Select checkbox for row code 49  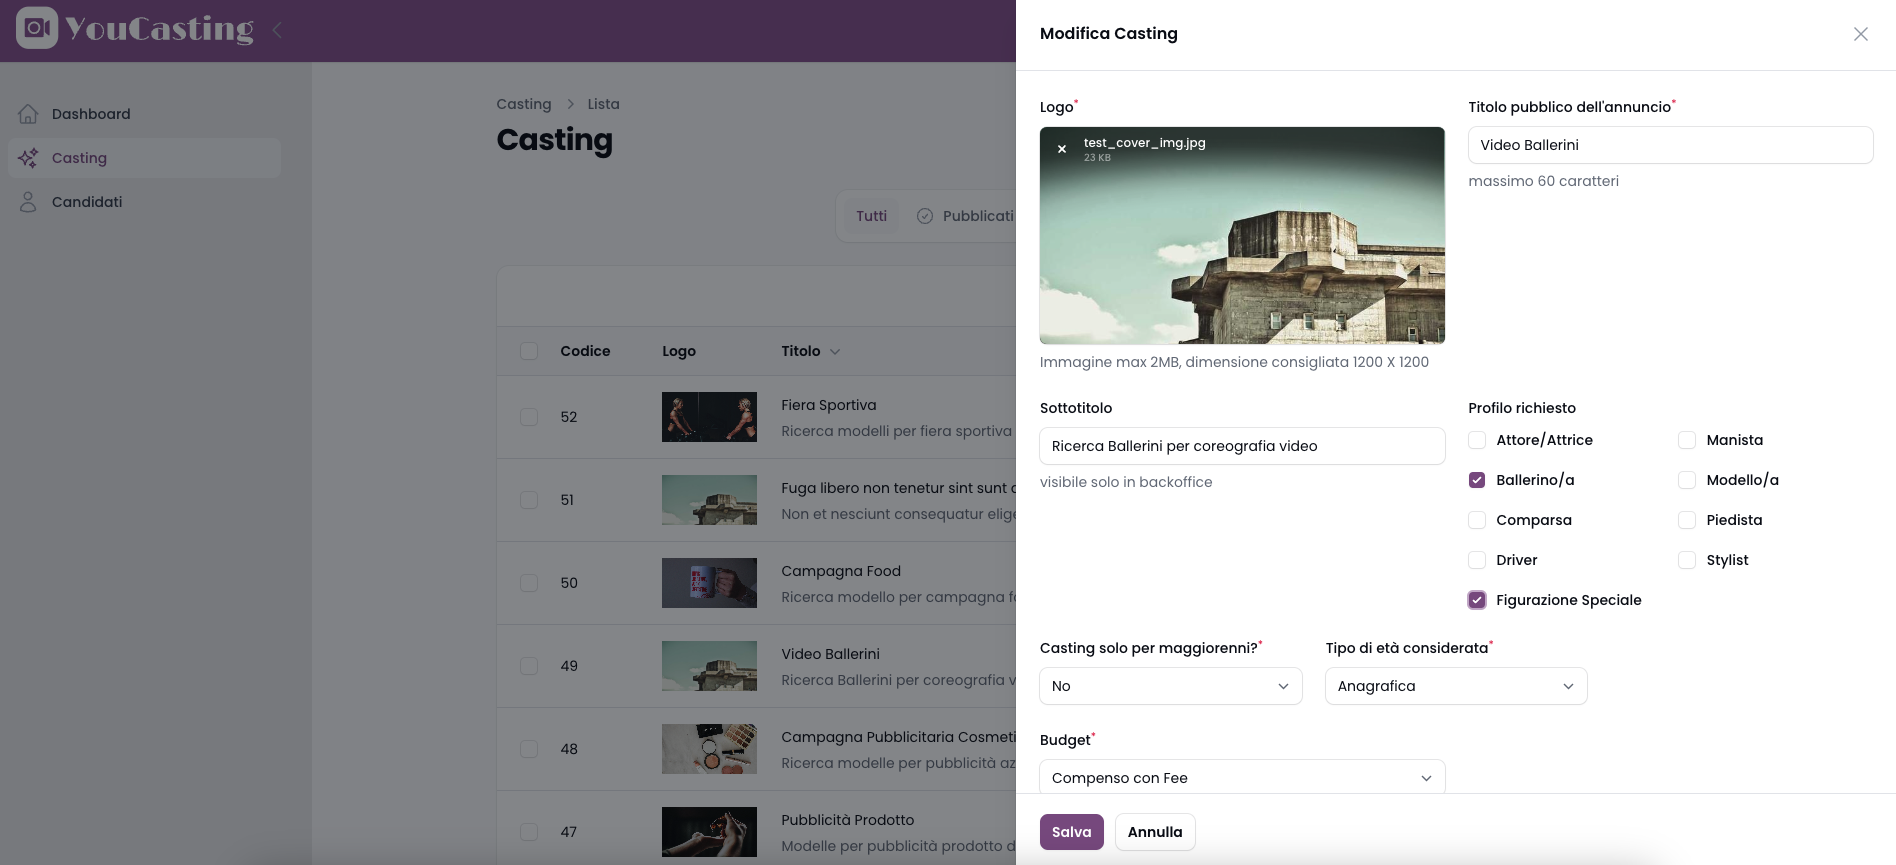[529, 666]
